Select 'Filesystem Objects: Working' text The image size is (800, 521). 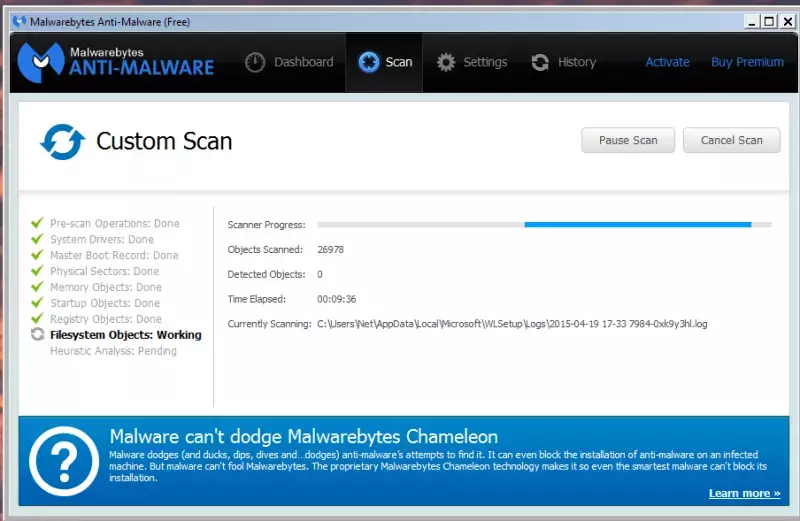[x=126, y=335]
